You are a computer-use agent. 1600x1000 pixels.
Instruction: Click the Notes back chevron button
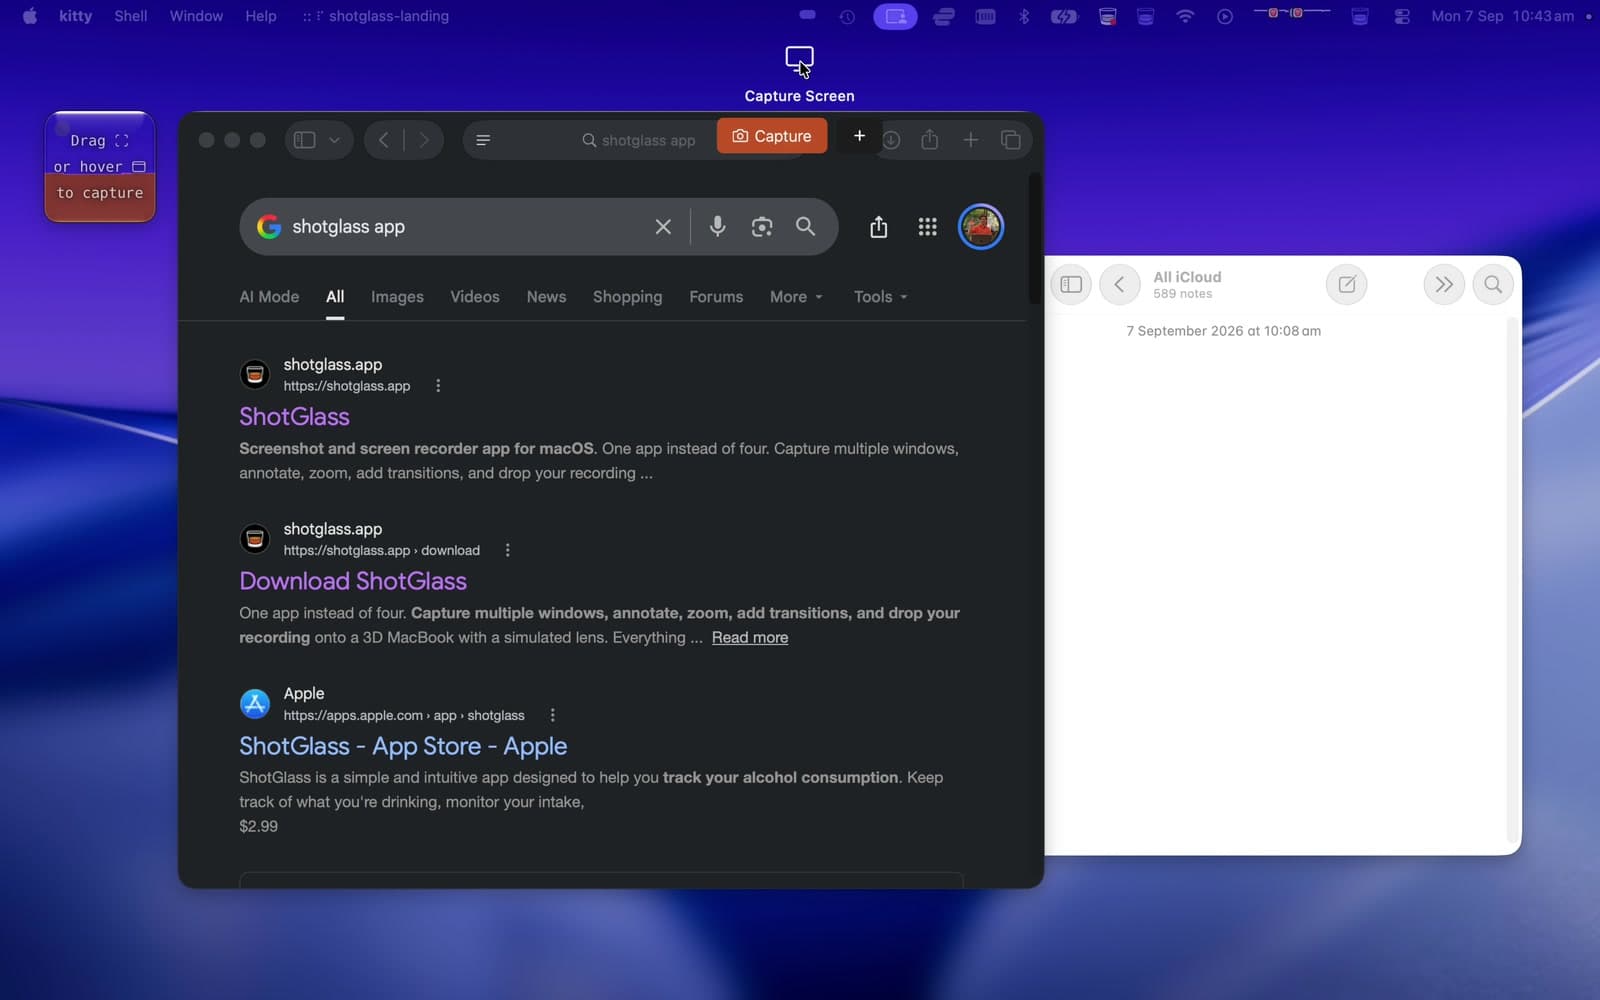pyautogui.click(x=1119, y=285)
